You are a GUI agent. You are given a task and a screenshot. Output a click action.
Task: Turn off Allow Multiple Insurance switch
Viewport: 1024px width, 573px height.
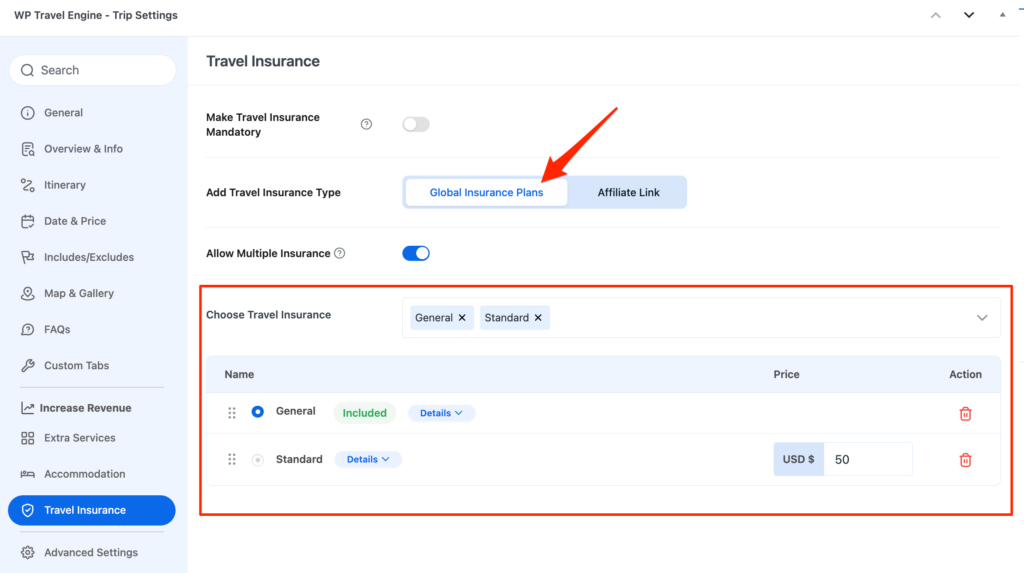coord(415,253)
